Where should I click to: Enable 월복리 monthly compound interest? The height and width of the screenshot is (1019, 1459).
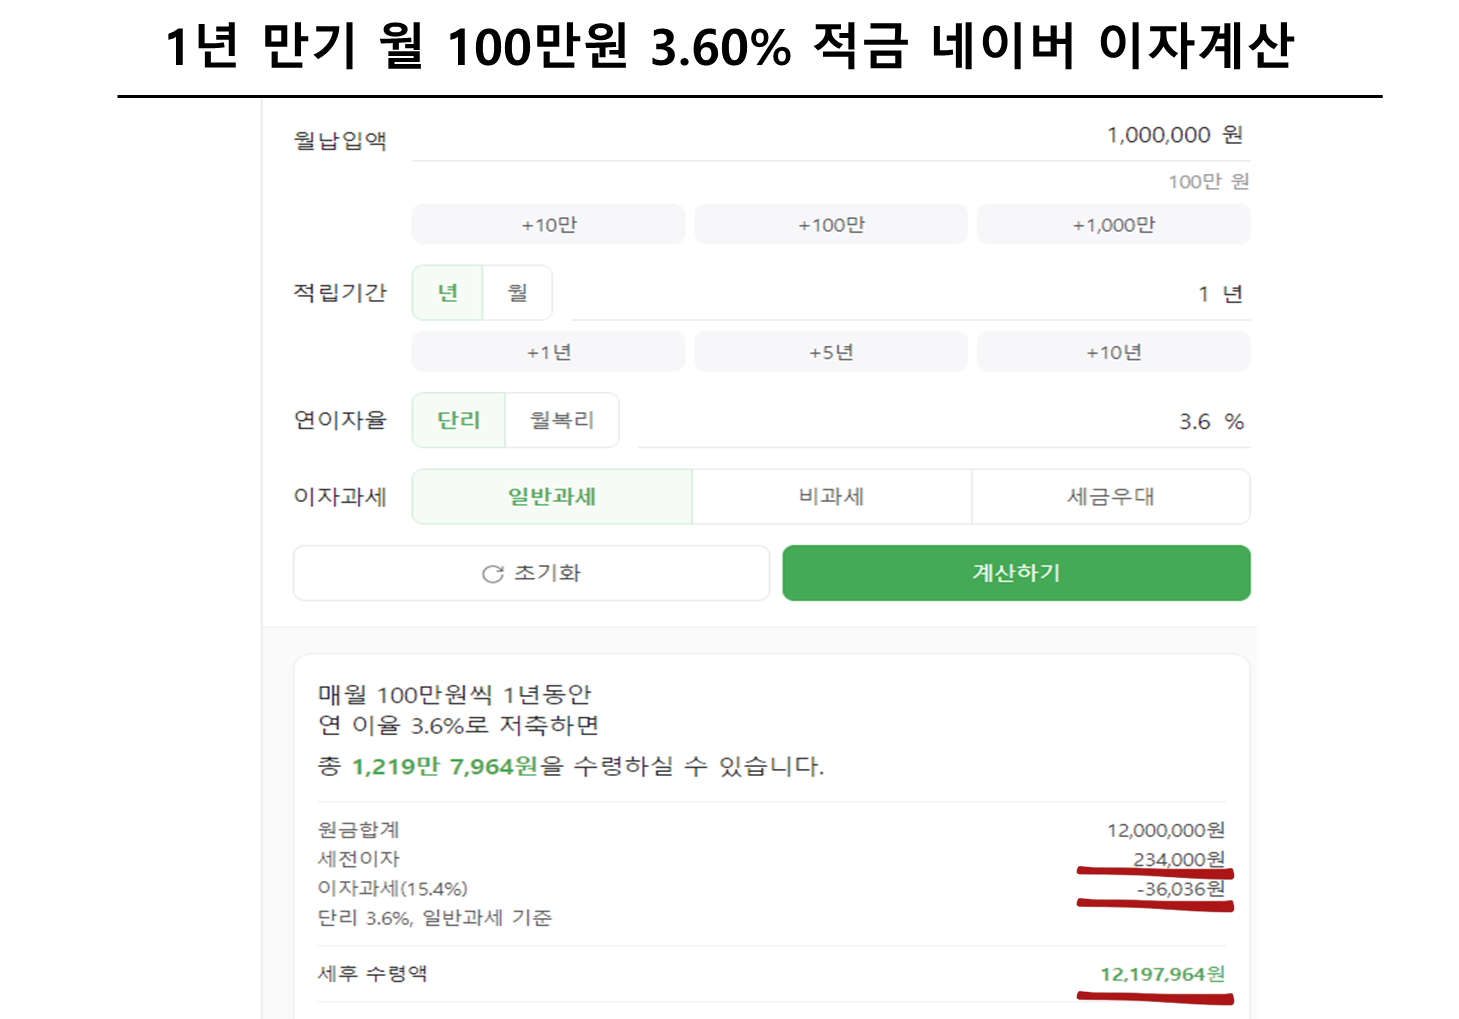(562, 420)
